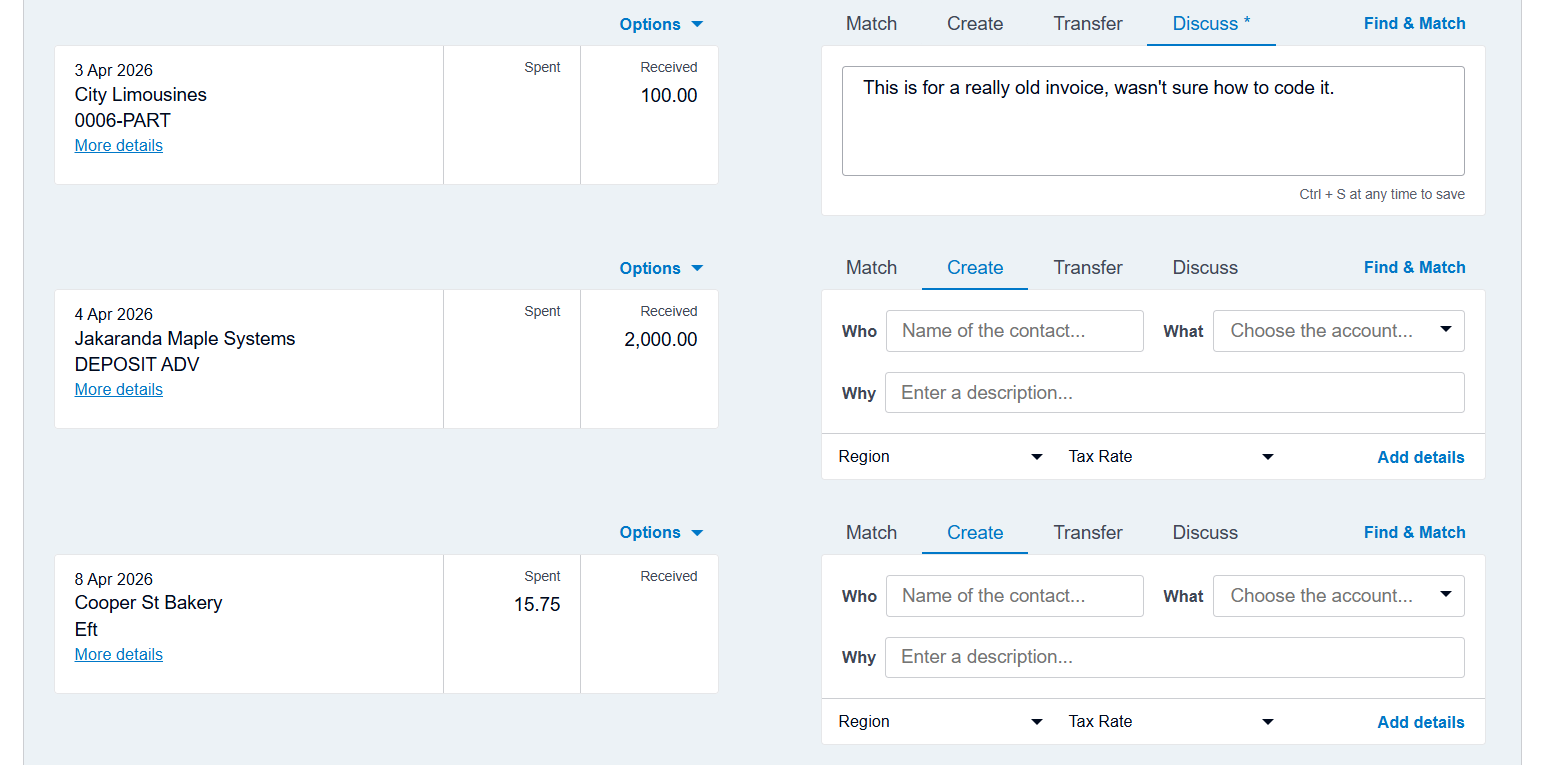
Task: Open Discuss tab for Cooper St Bakery
Action: pos(1205,533)
